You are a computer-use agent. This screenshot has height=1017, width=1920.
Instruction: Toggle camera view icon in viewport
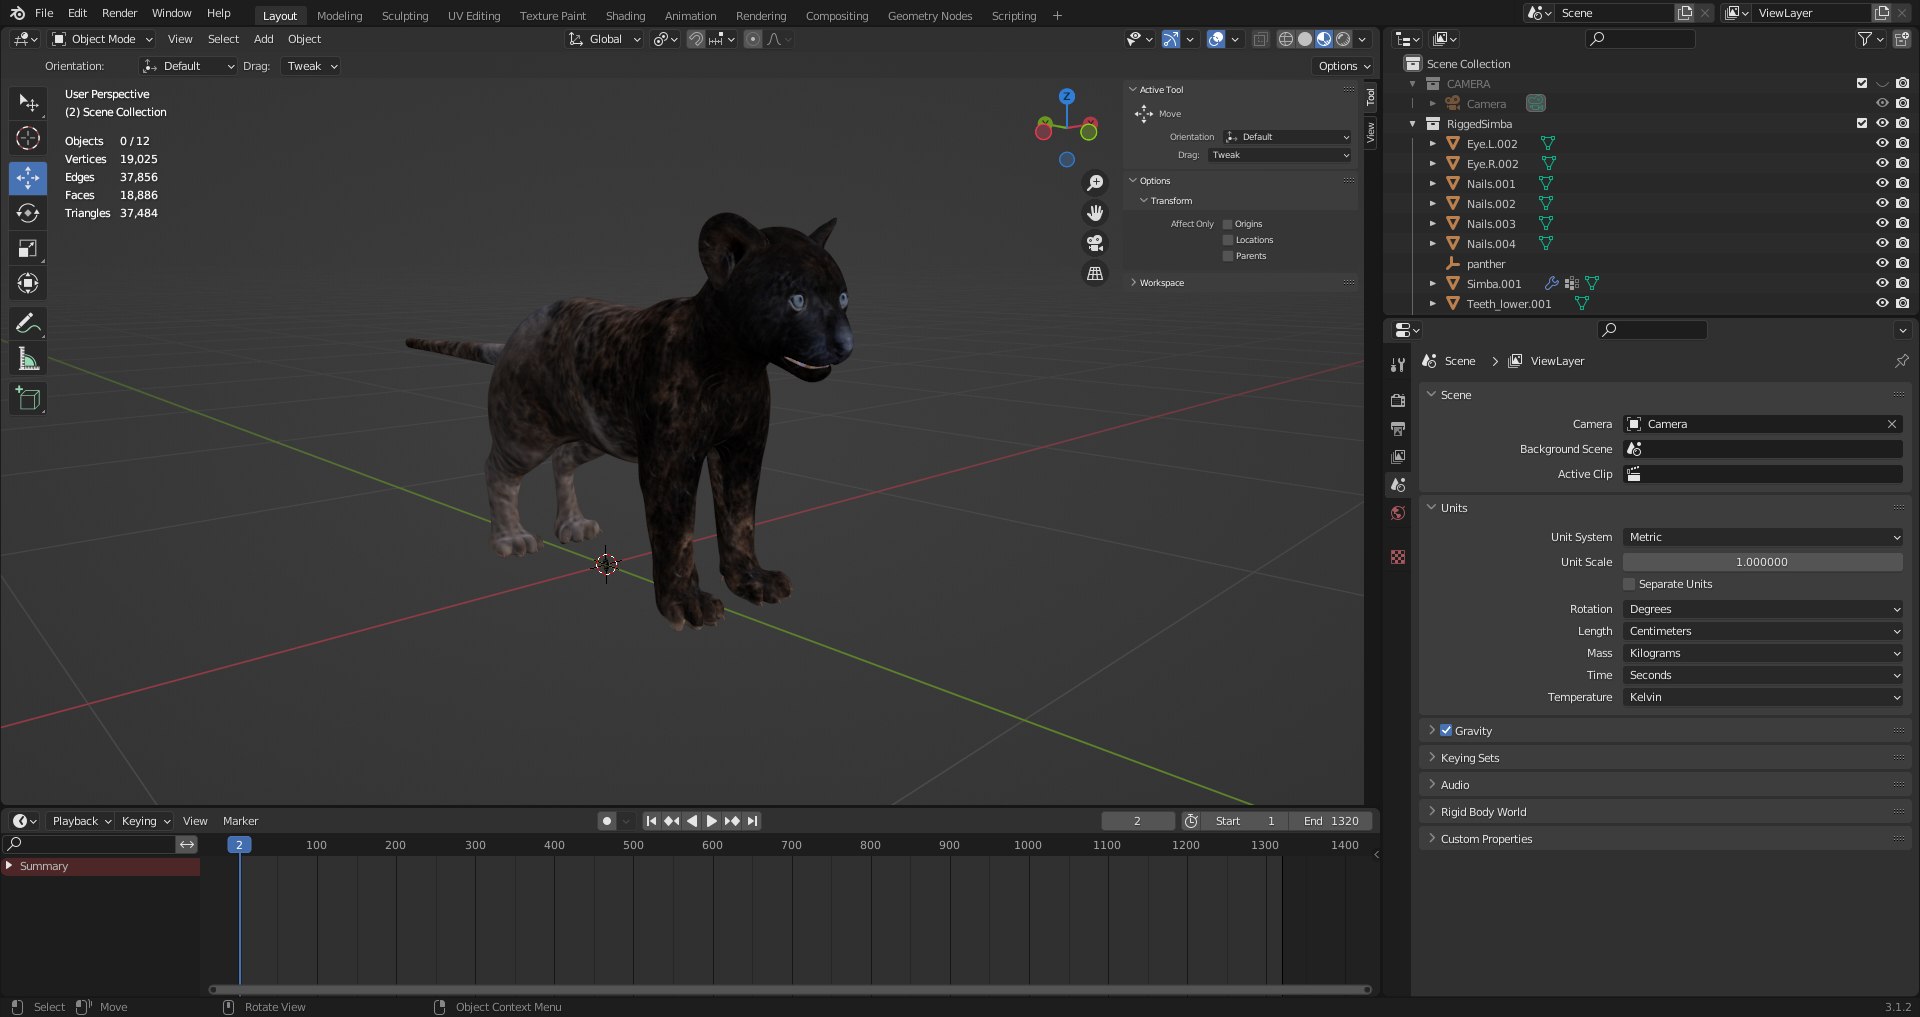click(1096, 243)
